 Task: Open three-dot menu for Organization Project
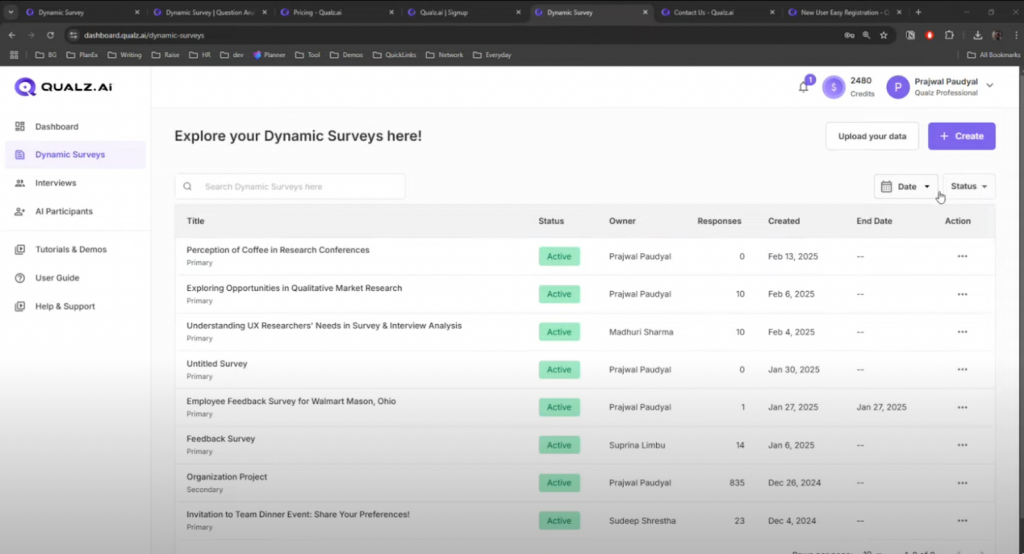pos(962,483)
